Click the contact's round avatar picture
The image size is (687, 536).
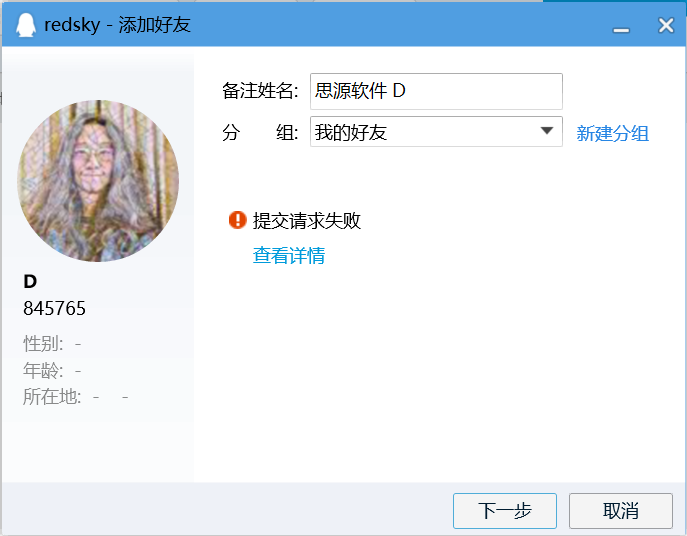point(98,181)
